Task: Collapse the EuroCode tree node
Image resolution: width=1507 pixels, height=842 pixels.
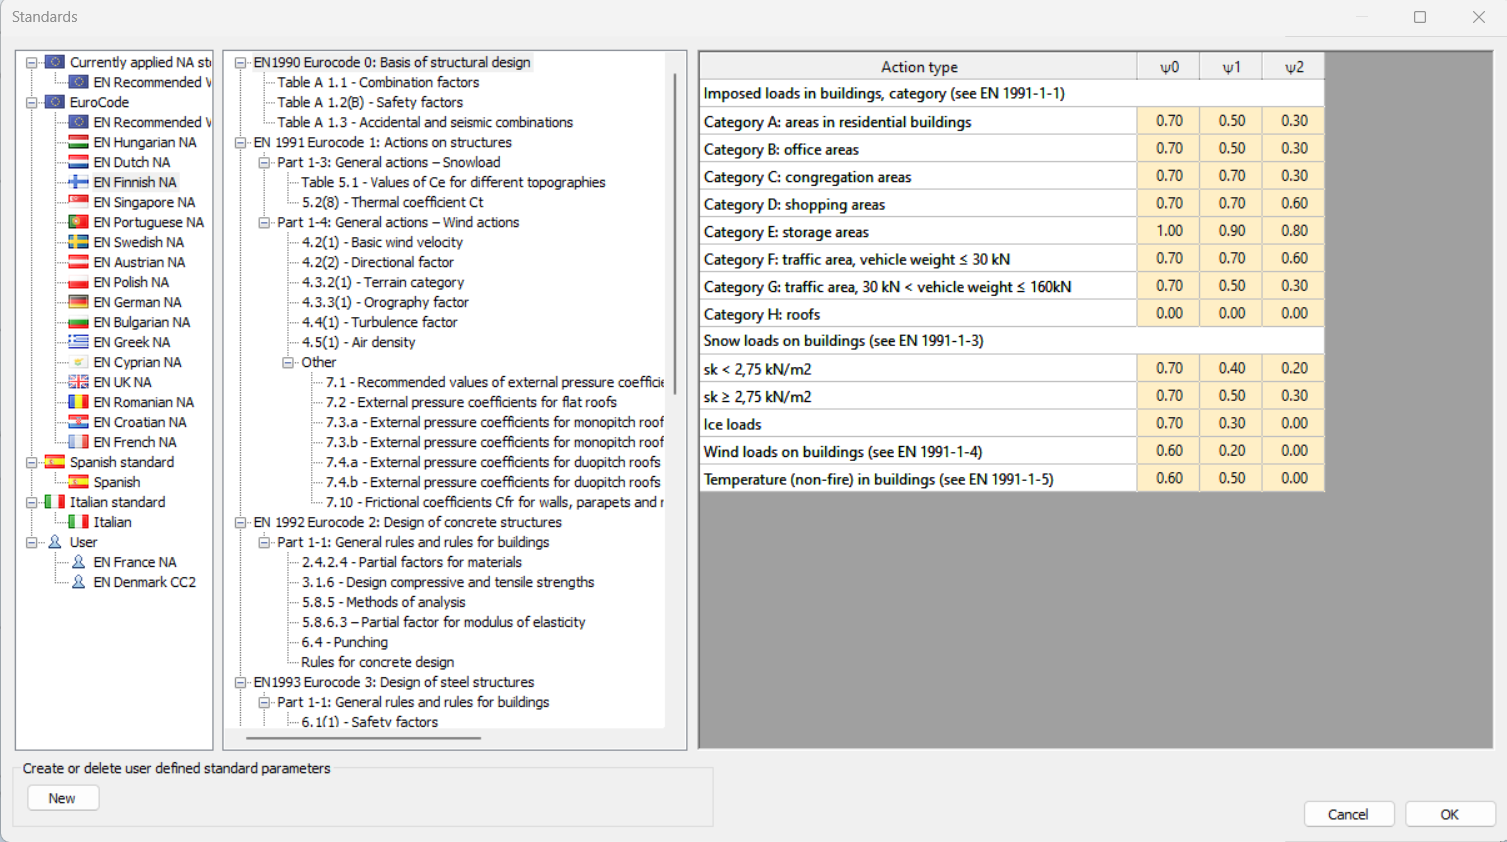Action: [x=31, y=102]
